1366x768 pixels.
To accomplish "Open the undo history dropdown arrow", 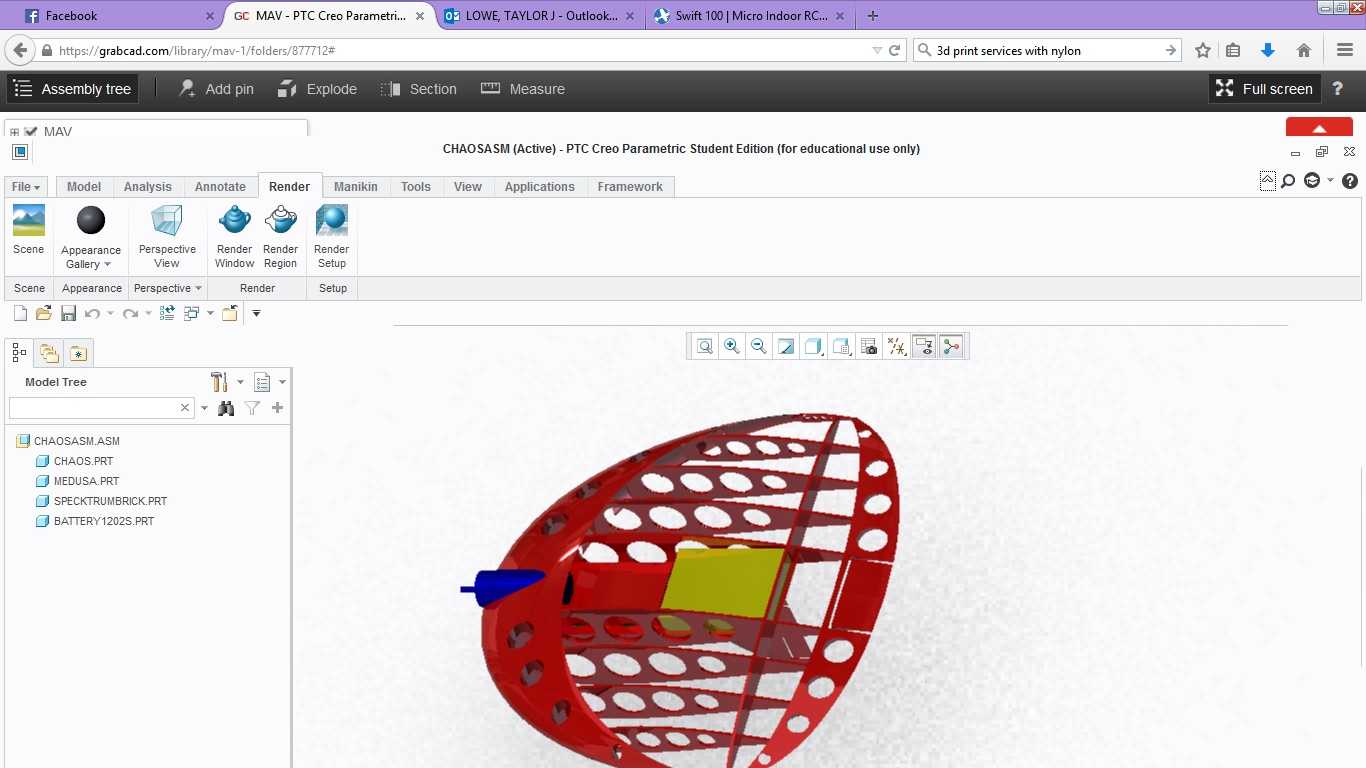I will click(110, 314).
